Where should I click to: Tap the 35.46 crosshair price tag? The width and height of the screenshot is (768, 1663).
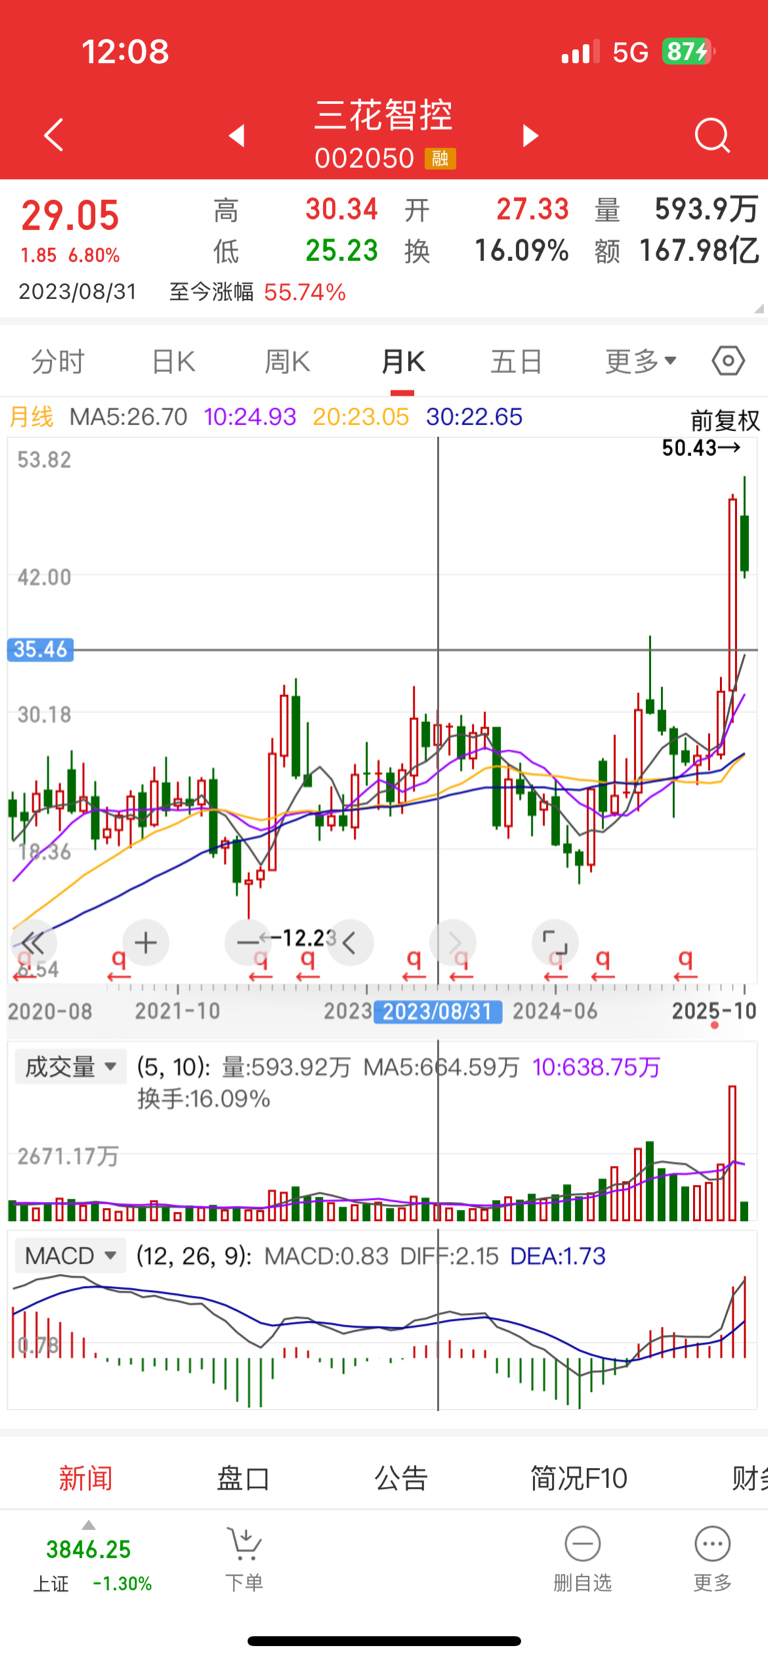[40, 649]
